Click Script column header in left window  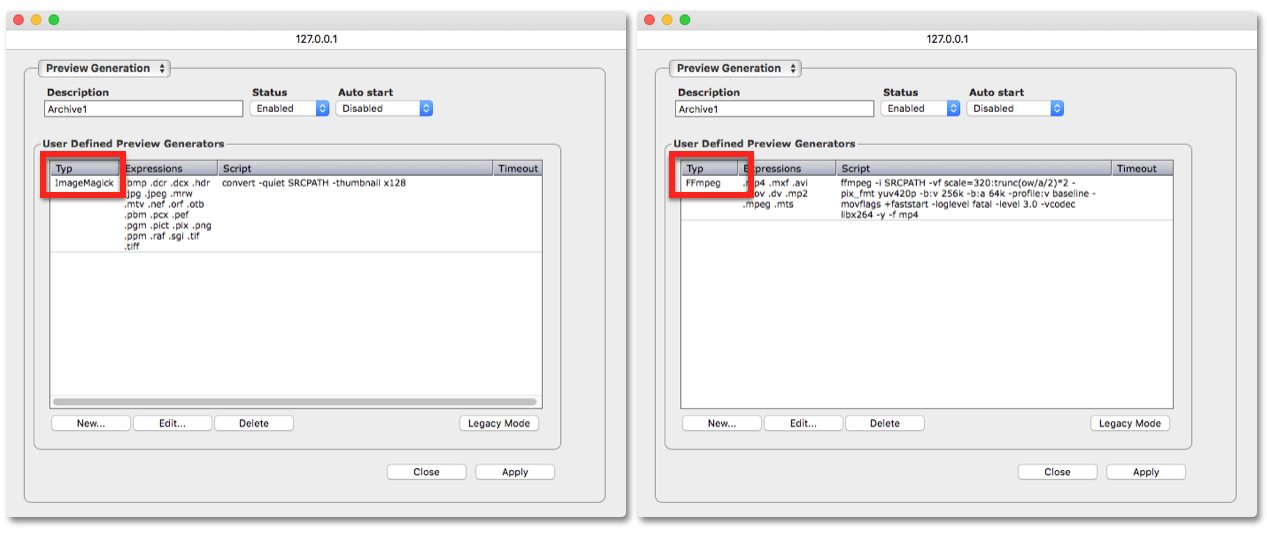click(x=355, y=168)
